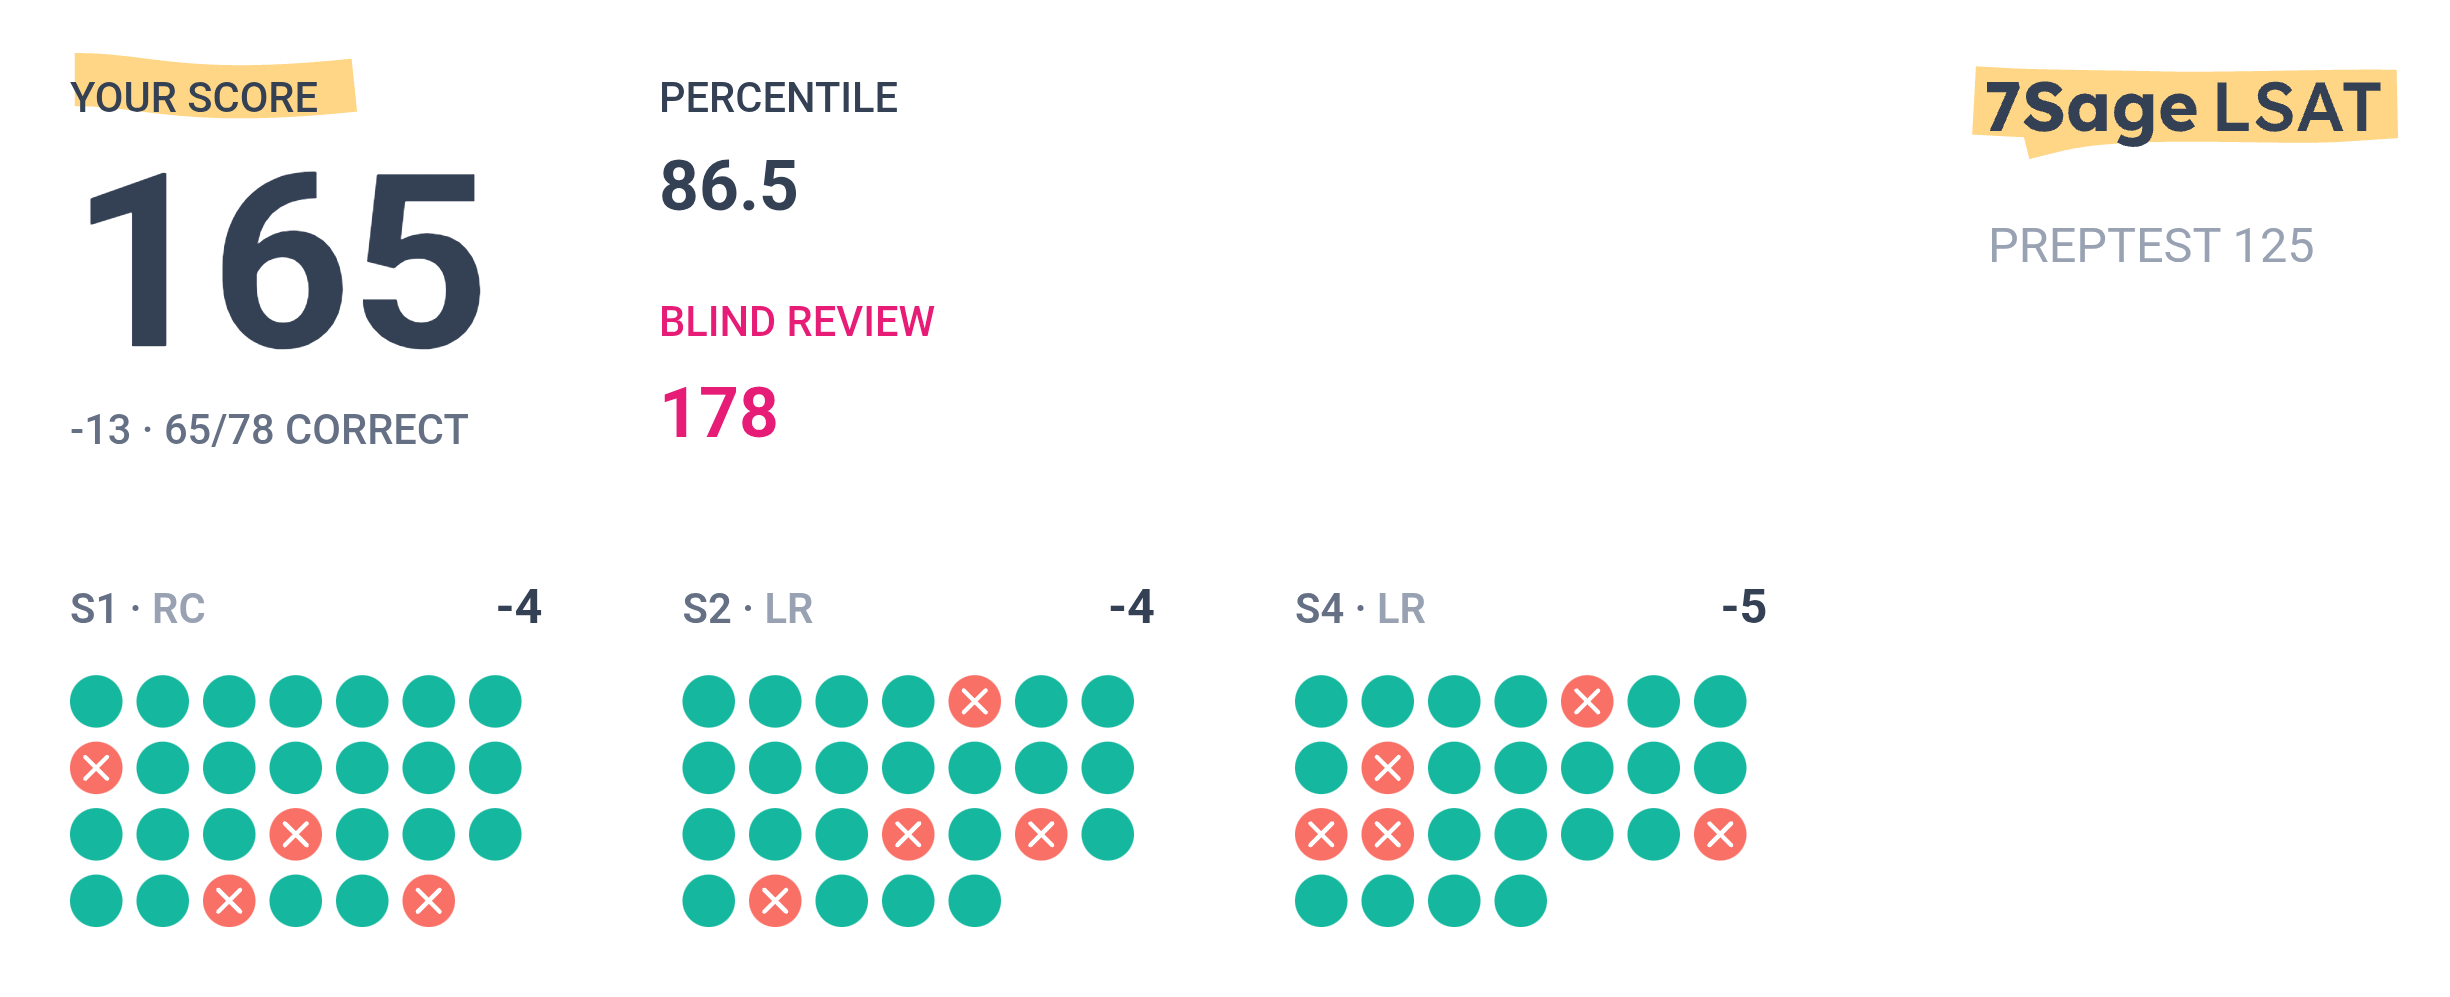Select the incorrect question 21 marker in S4 LR
2450x997 pixels.
point(1720,834)
